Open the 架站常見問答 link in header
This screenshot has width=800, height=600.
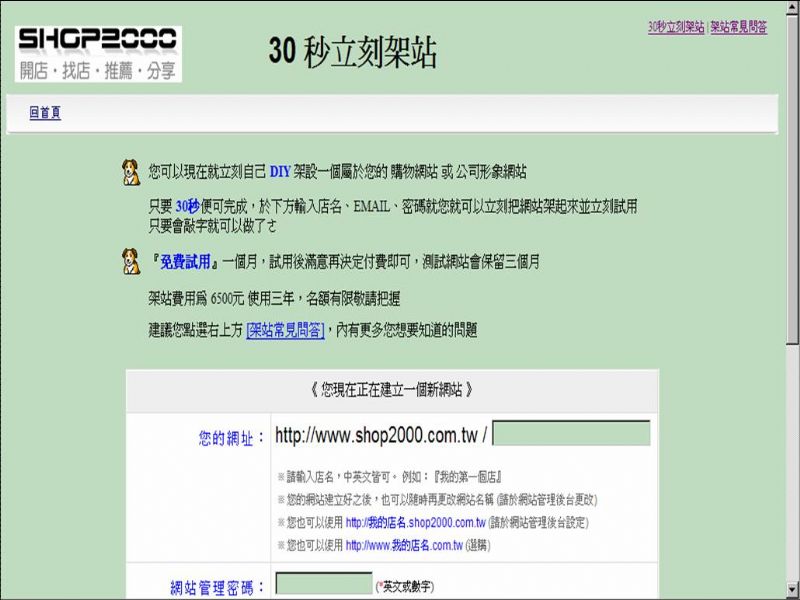tap(739, 27)
